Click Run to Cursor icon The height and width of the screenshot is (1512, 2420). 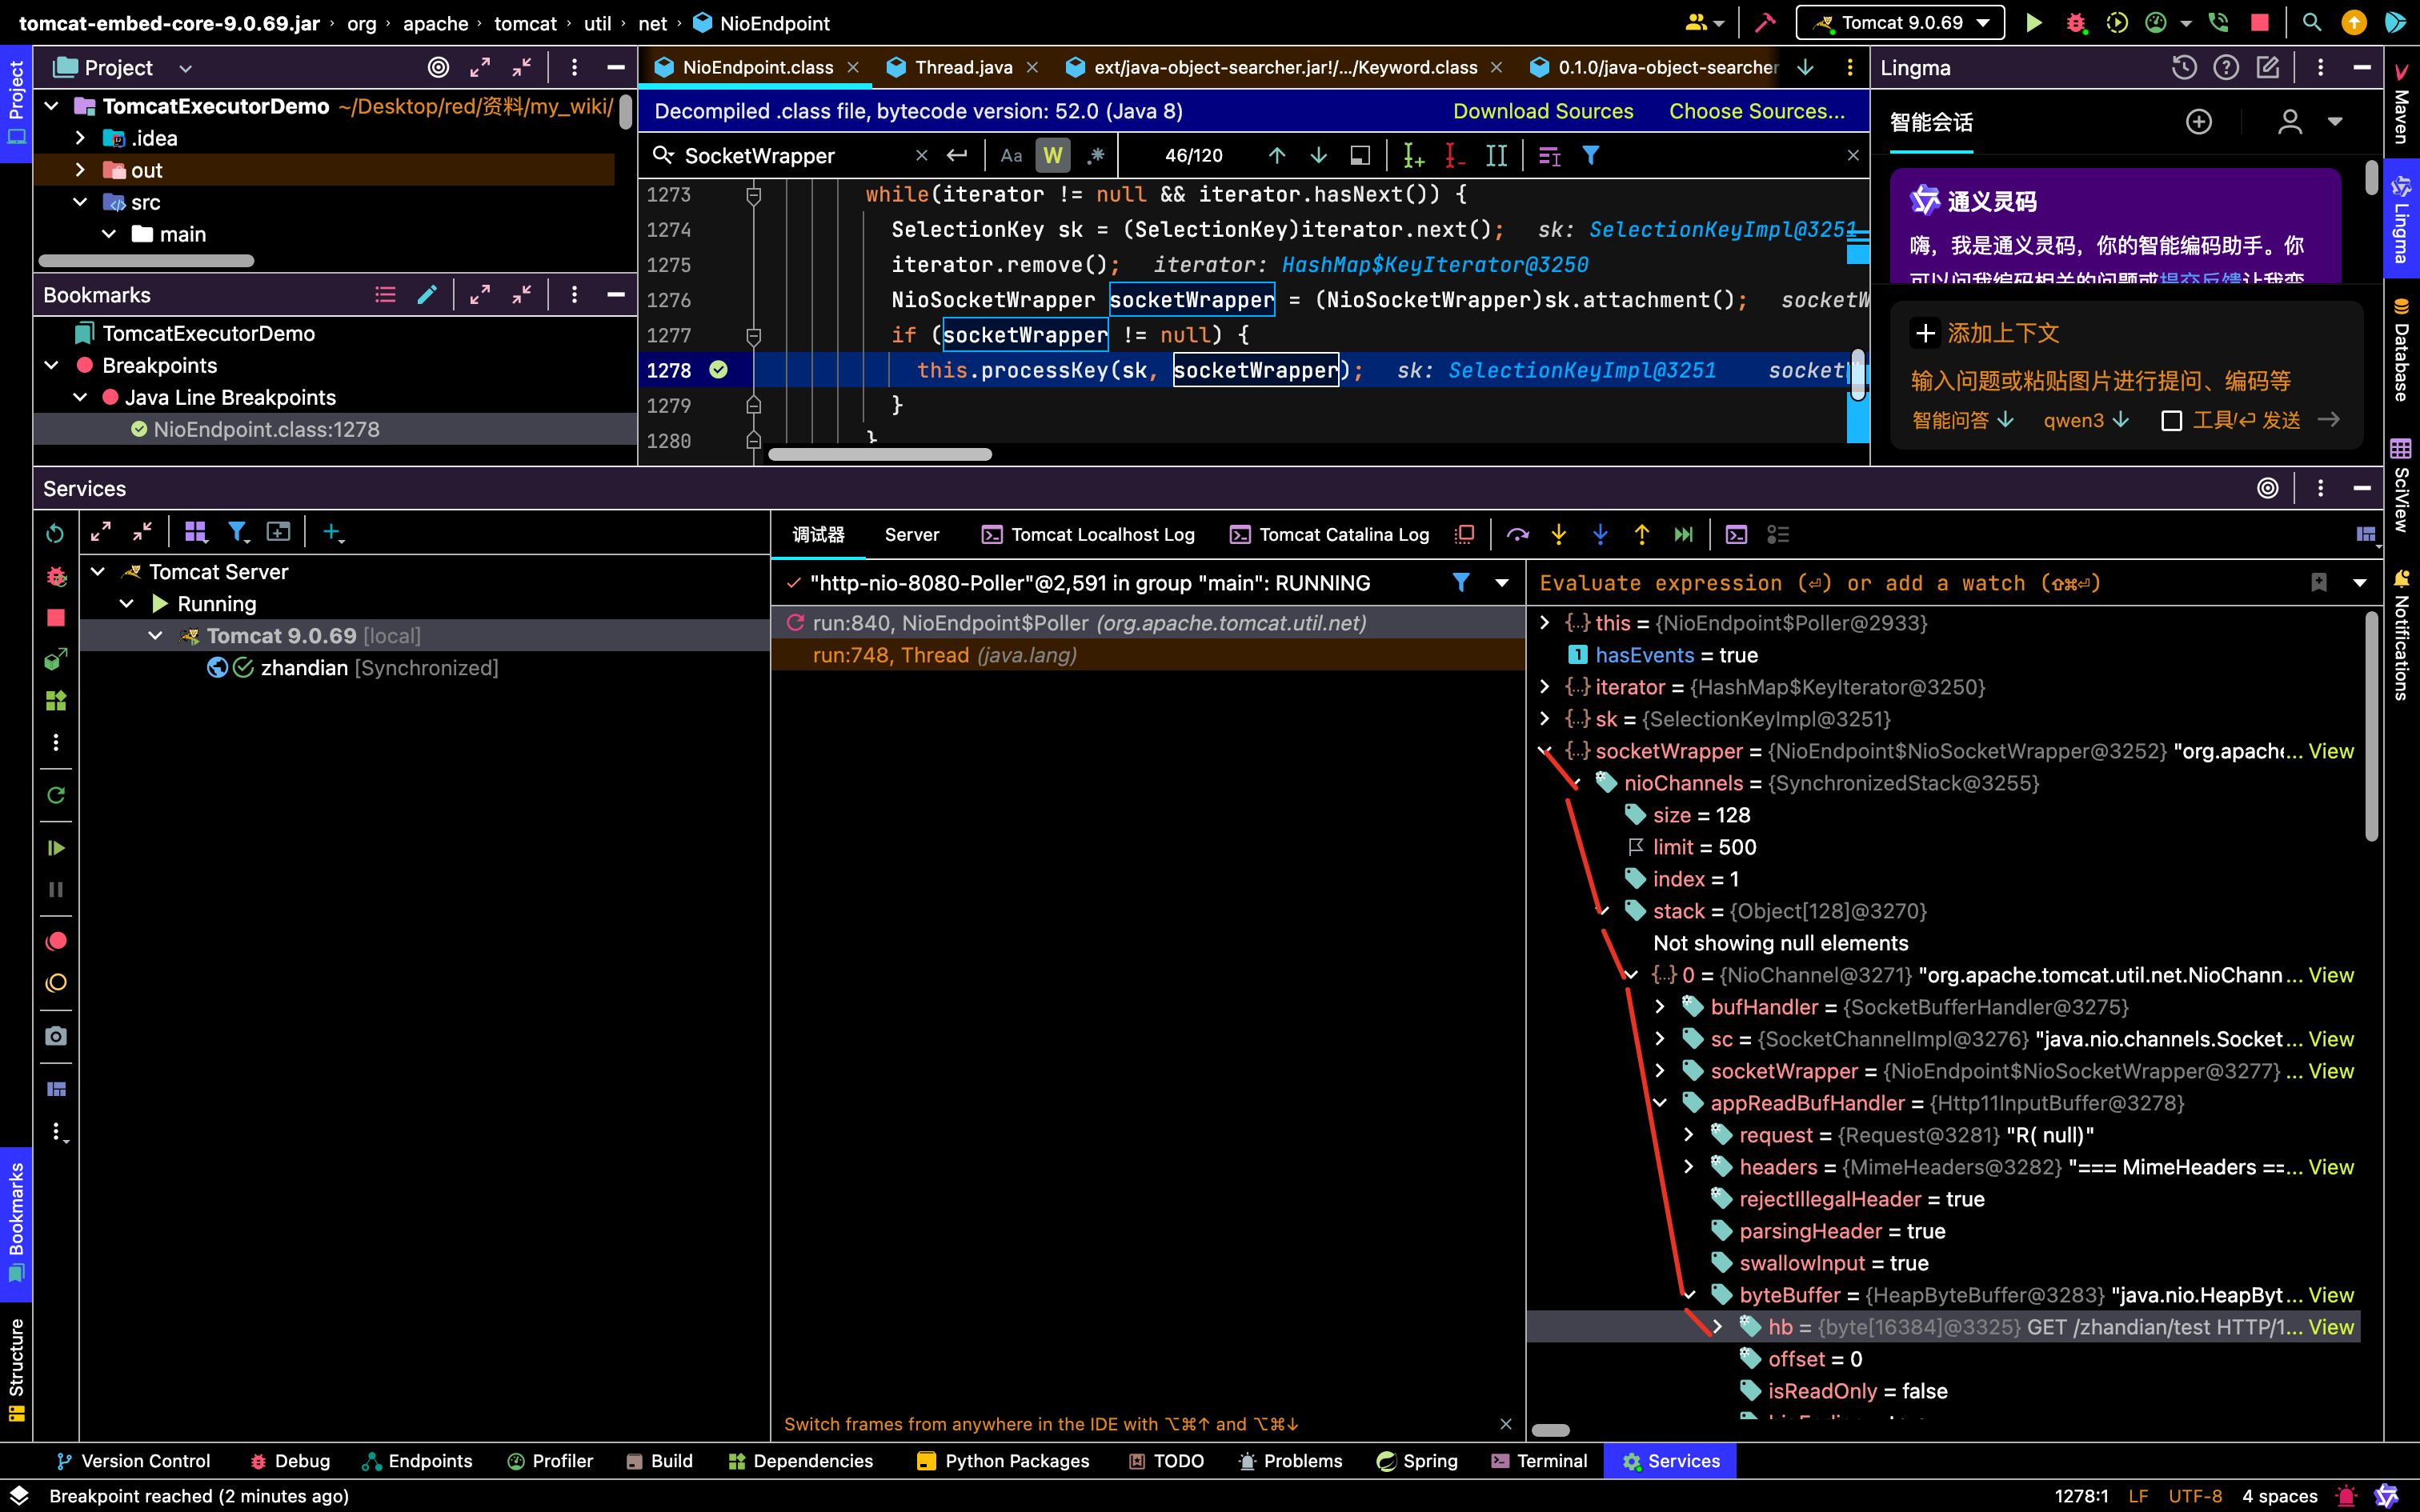(x=1683, y=534)
